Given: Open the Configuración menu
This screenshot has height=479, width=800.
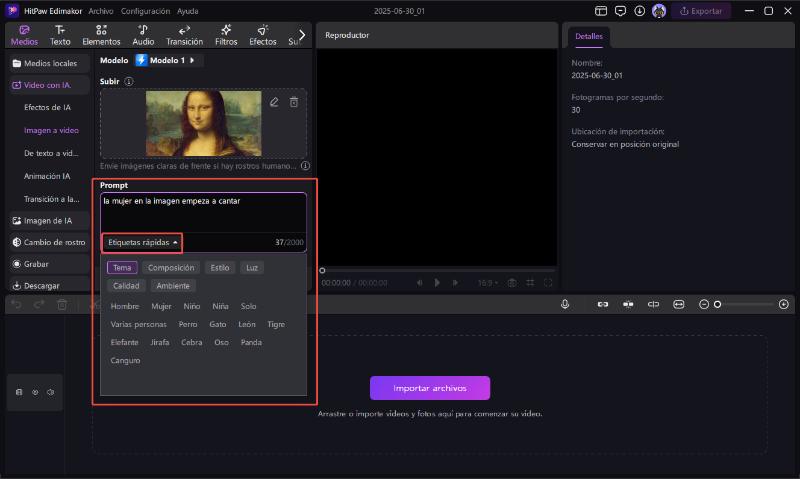Looking at the screenshot, I should point(145,11).
